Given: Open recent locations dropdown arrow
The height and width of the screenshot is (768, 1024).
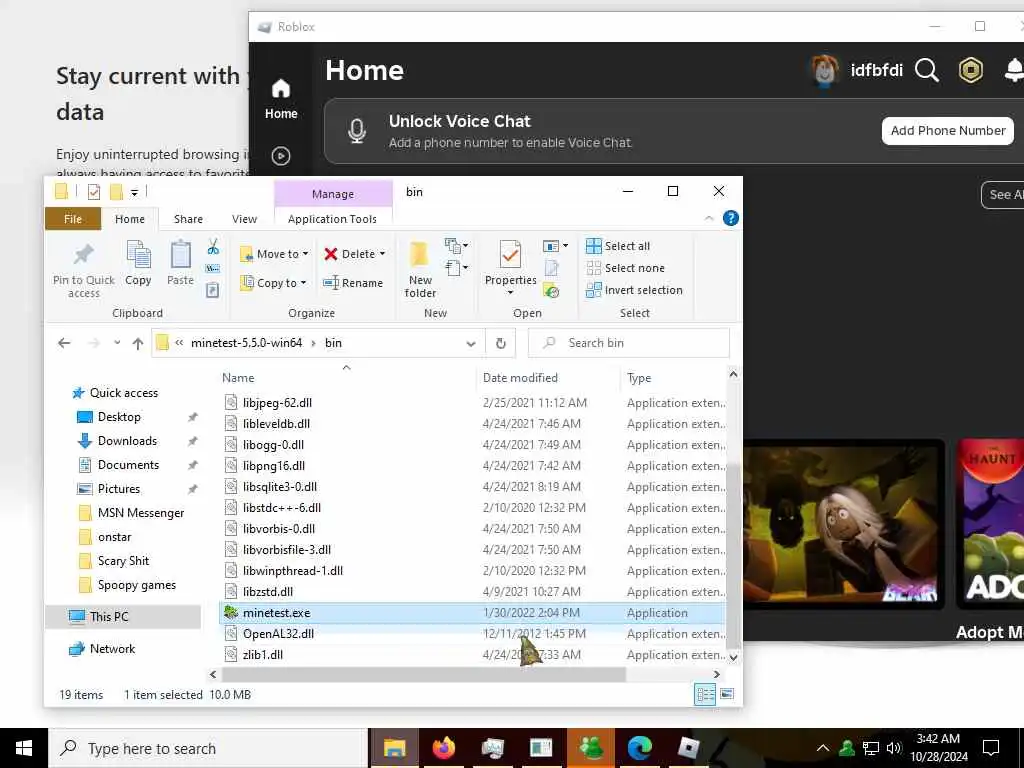Looking at the screenshot, I should tap(117, 343).
